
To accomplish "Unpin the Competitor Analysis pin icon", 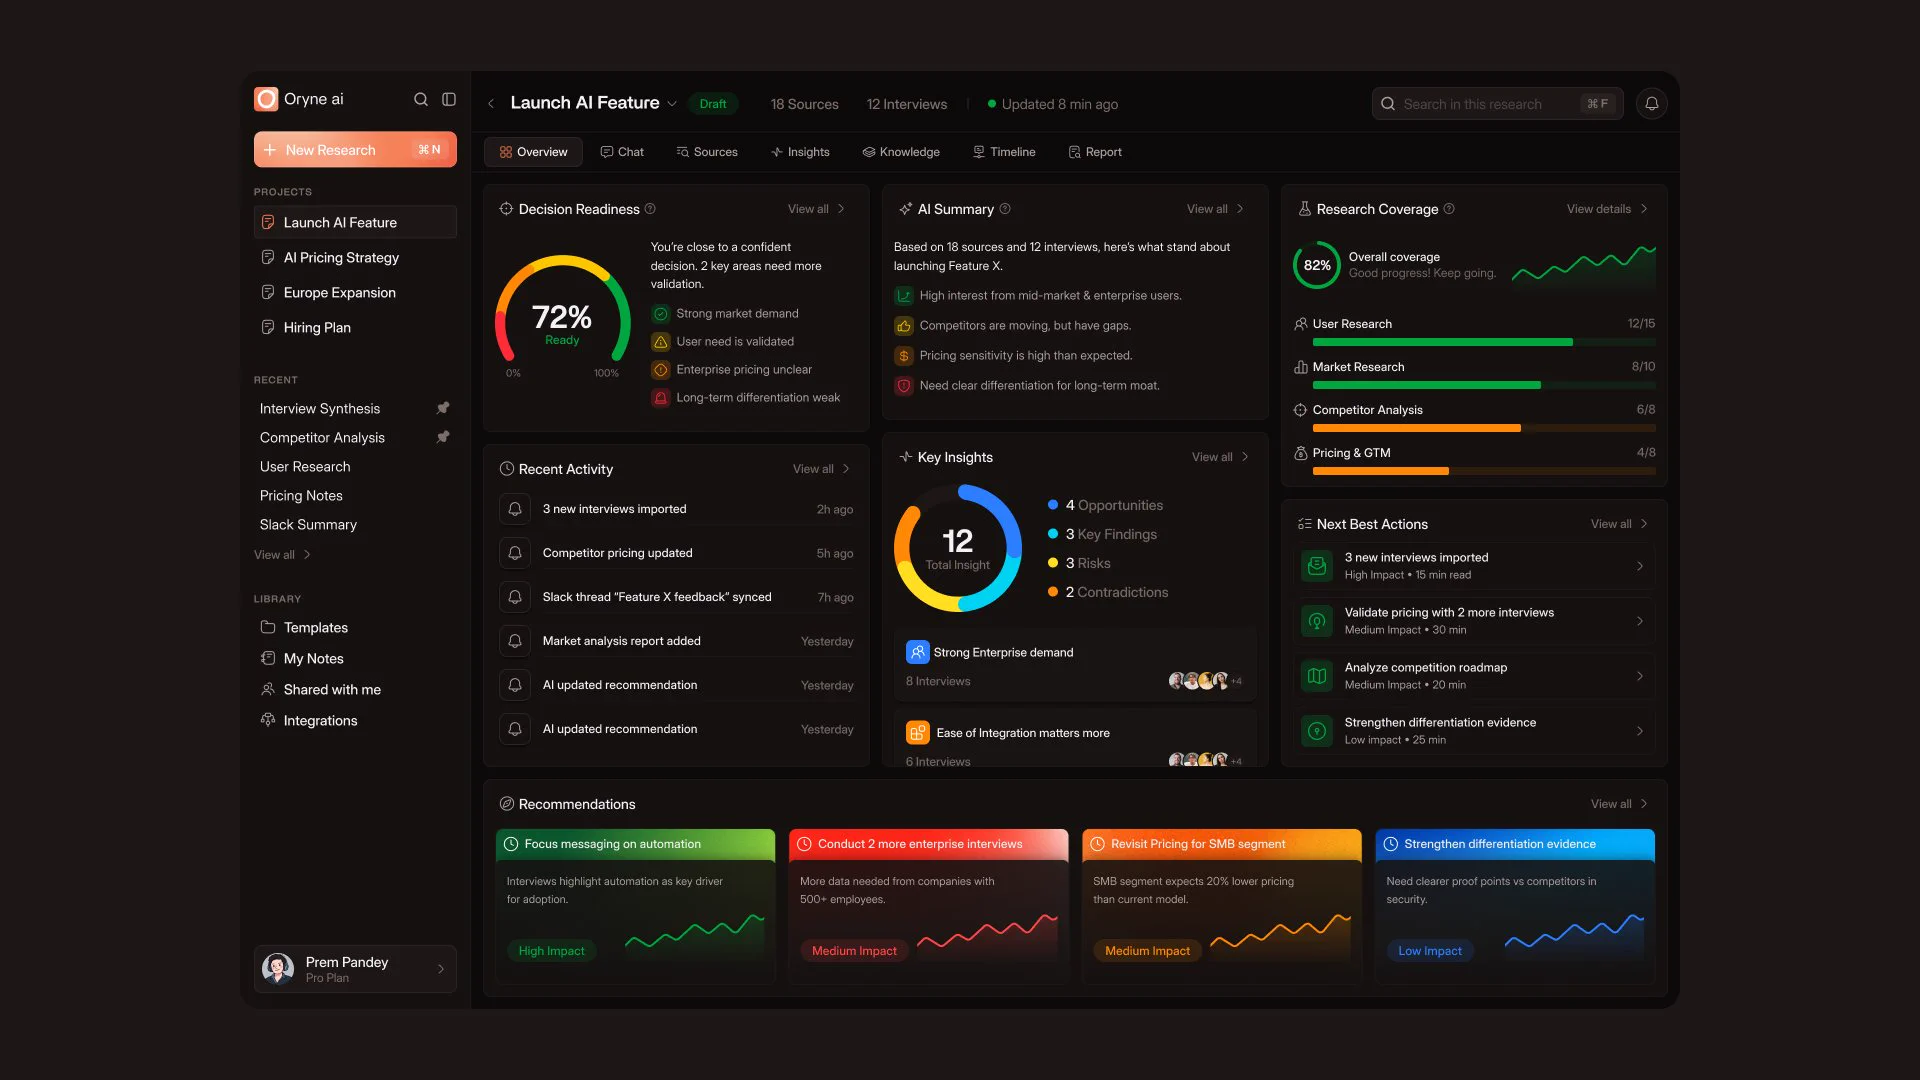I will [x=443, y=437].
